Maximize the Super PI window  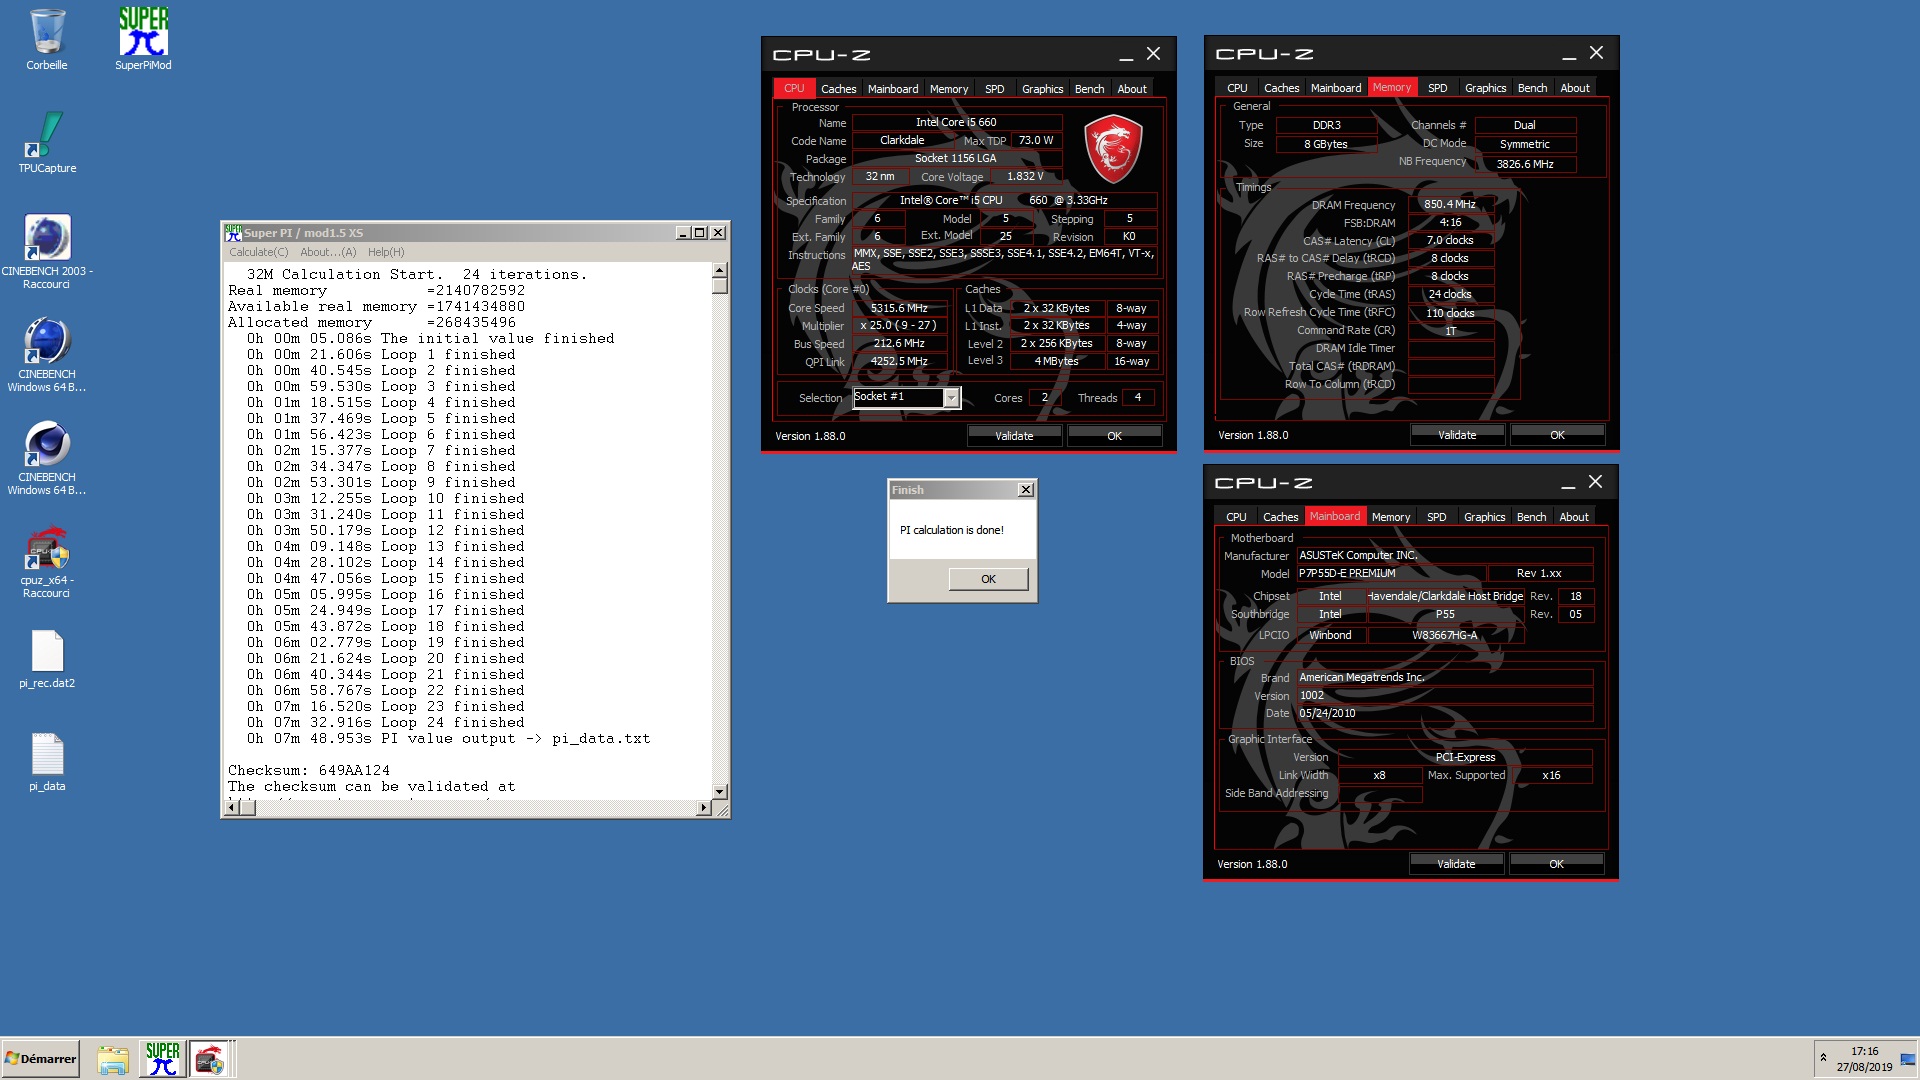click(700, 232)
